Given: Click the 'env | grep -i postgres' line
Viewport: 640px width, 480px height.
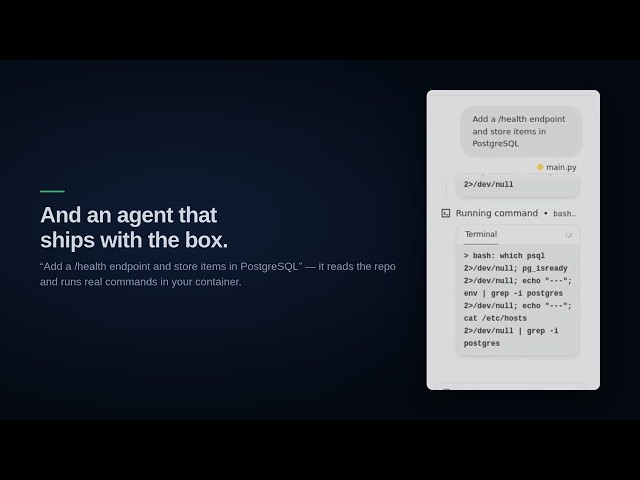Looking at the screenshot, I should coord(513,293).
